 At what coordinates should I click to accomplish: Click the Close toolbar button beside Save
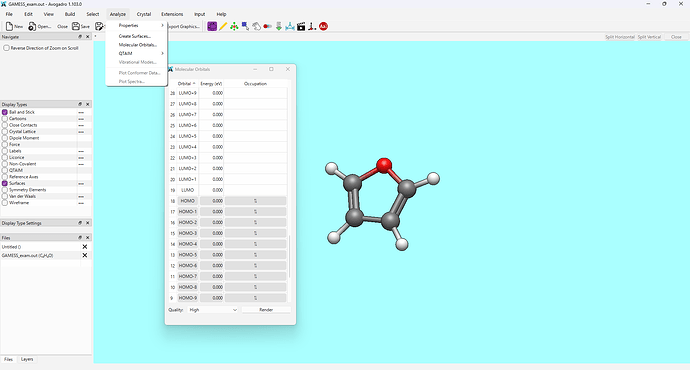(x=62, y=26)
